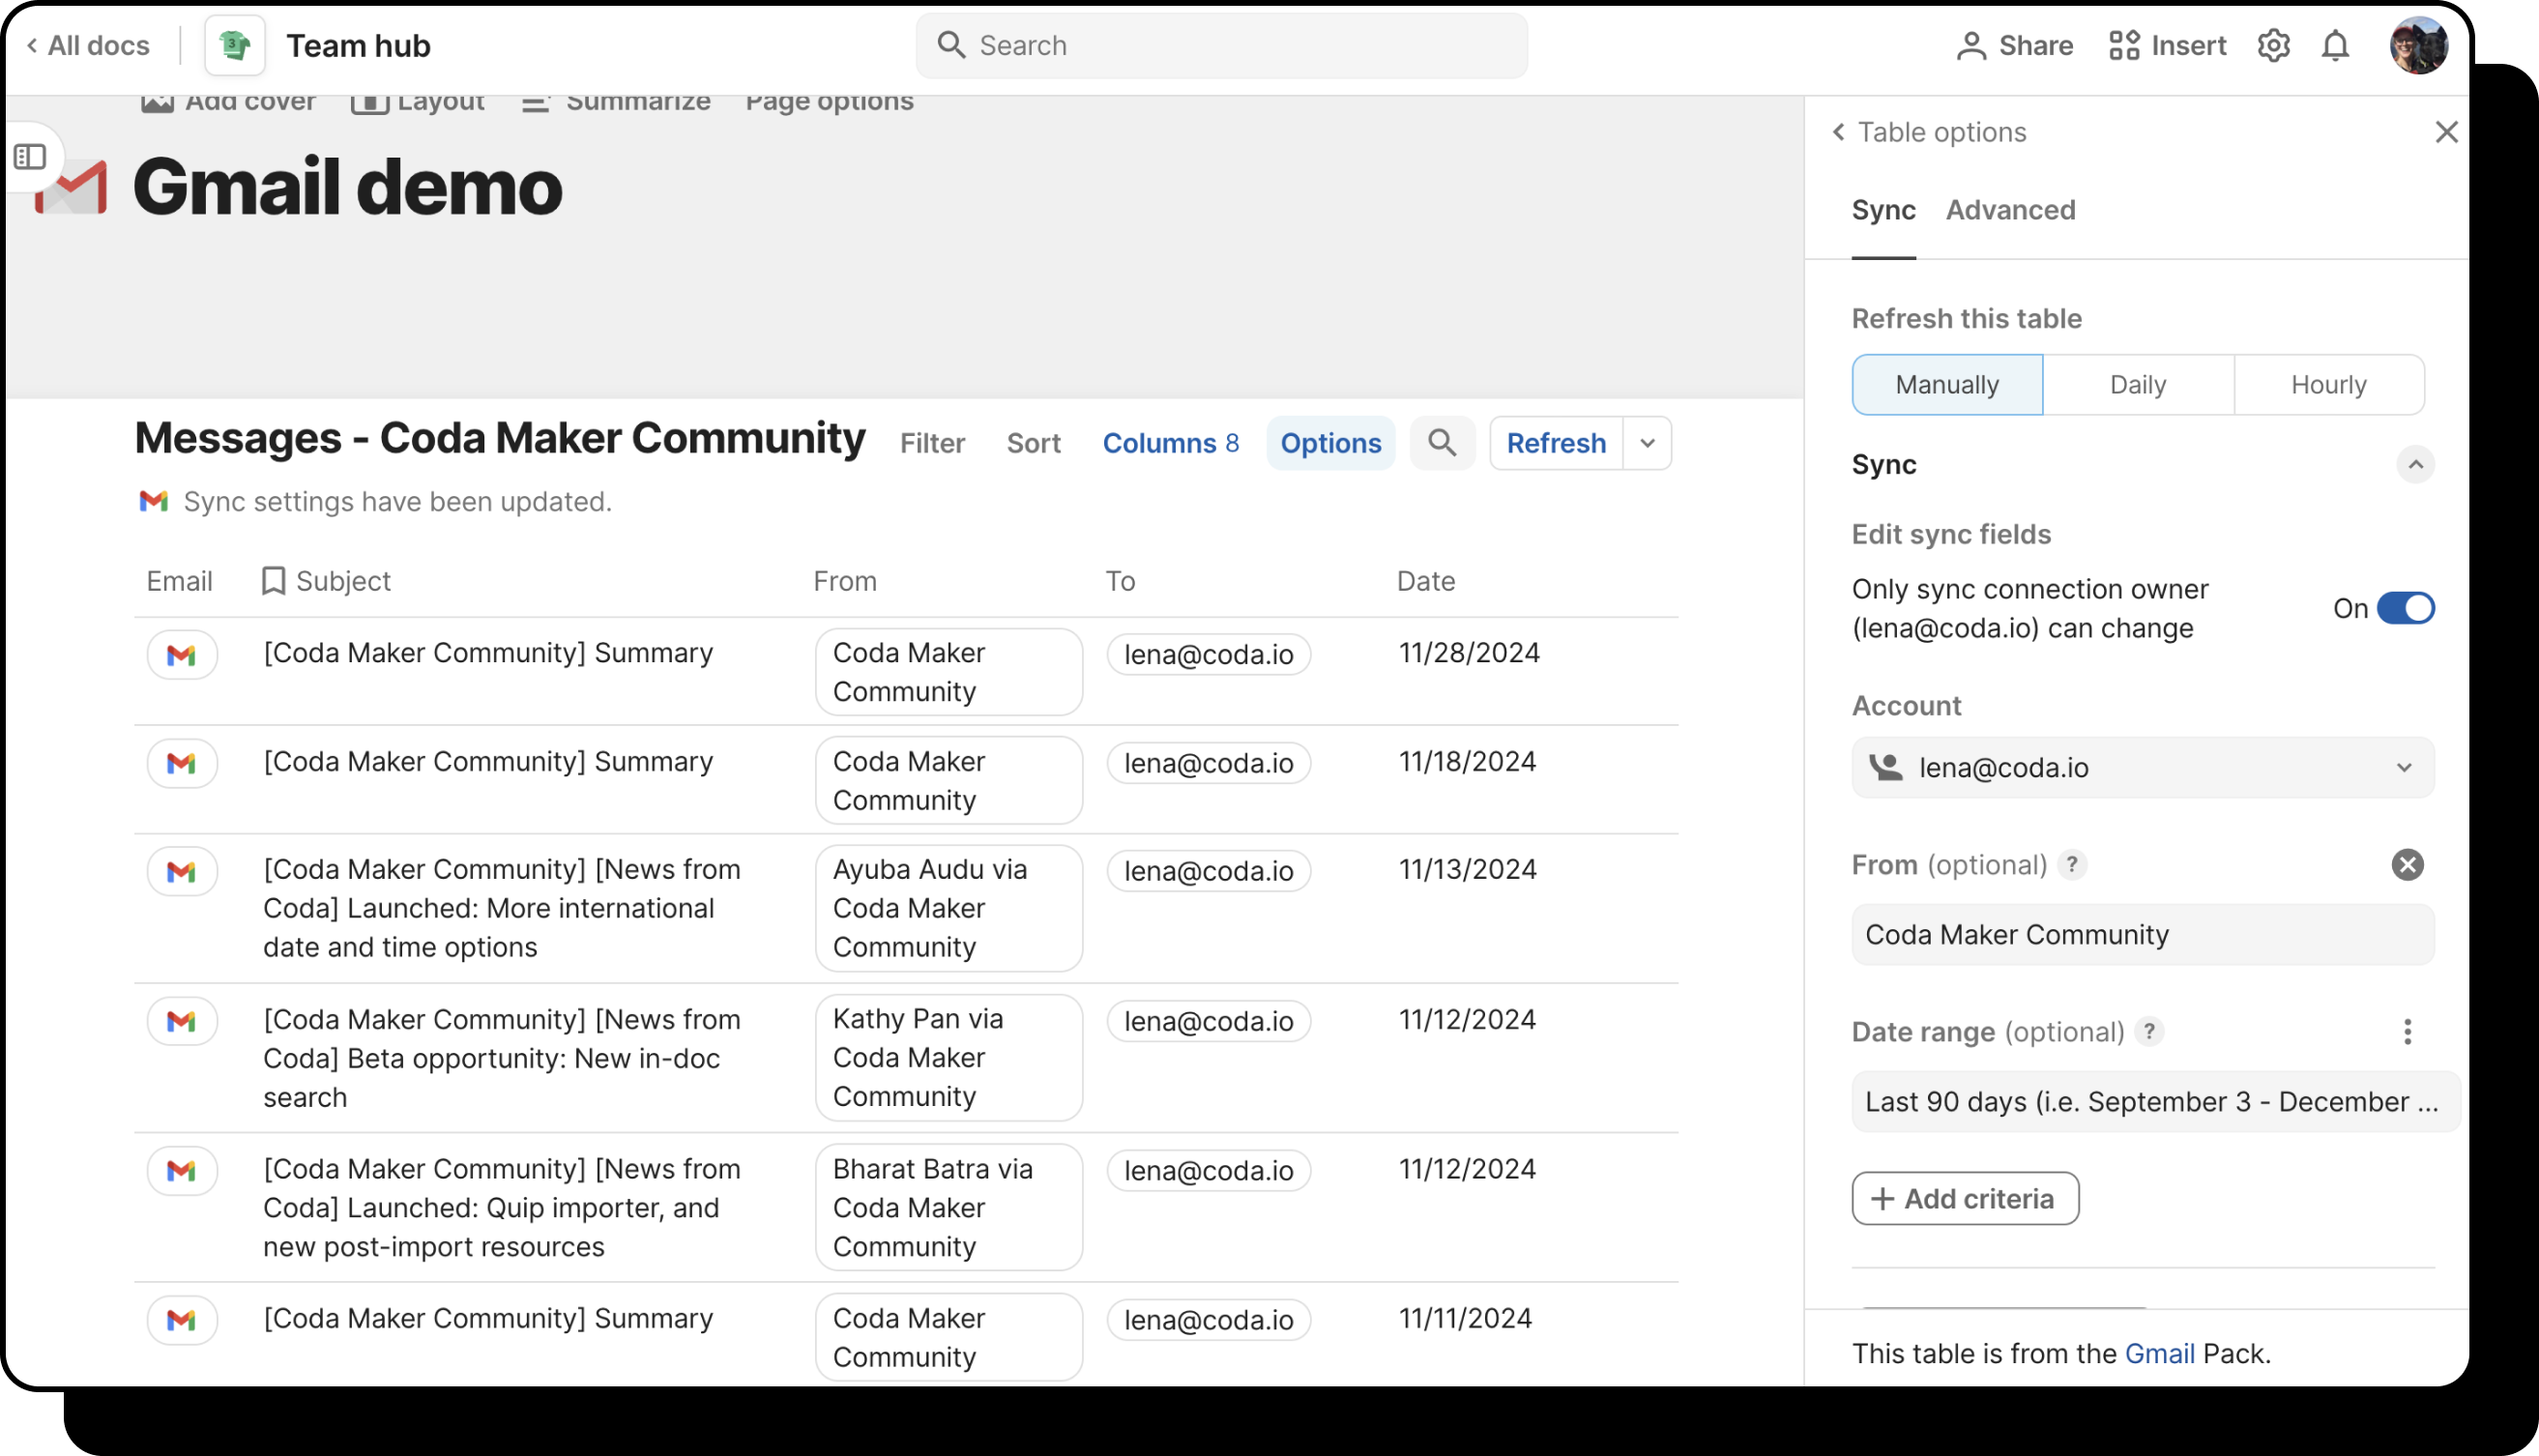This screenshot has width=2539, height=1456.
Task: Click the notifications bell icon
Action: point(2335,46)
